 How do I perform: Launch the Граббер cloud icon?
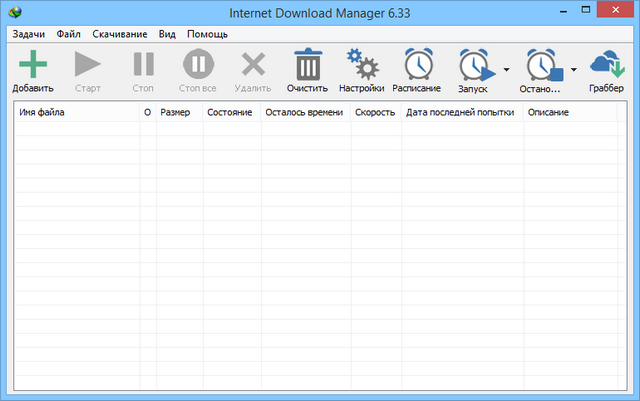click(x=607, y=66)
